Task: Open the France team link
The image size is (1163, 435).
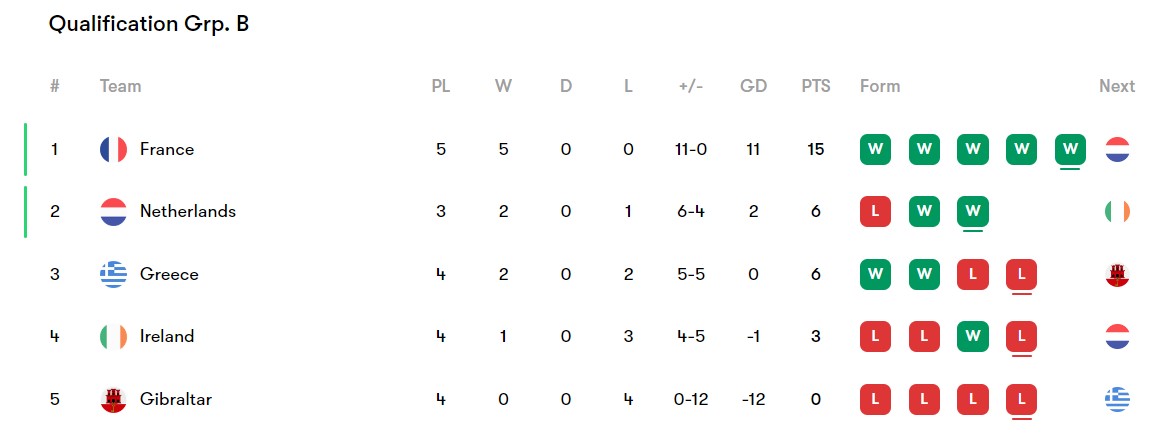Action: (x=167, y=149)
